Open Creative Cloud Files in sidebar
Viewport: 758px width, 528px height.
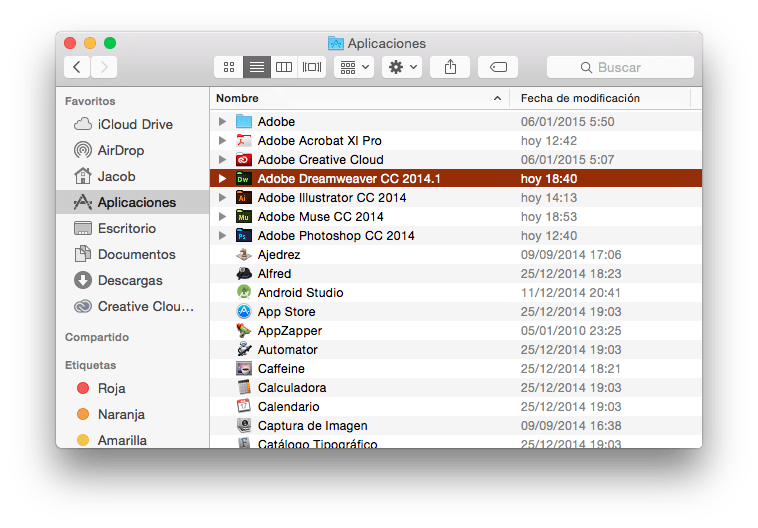133,307
